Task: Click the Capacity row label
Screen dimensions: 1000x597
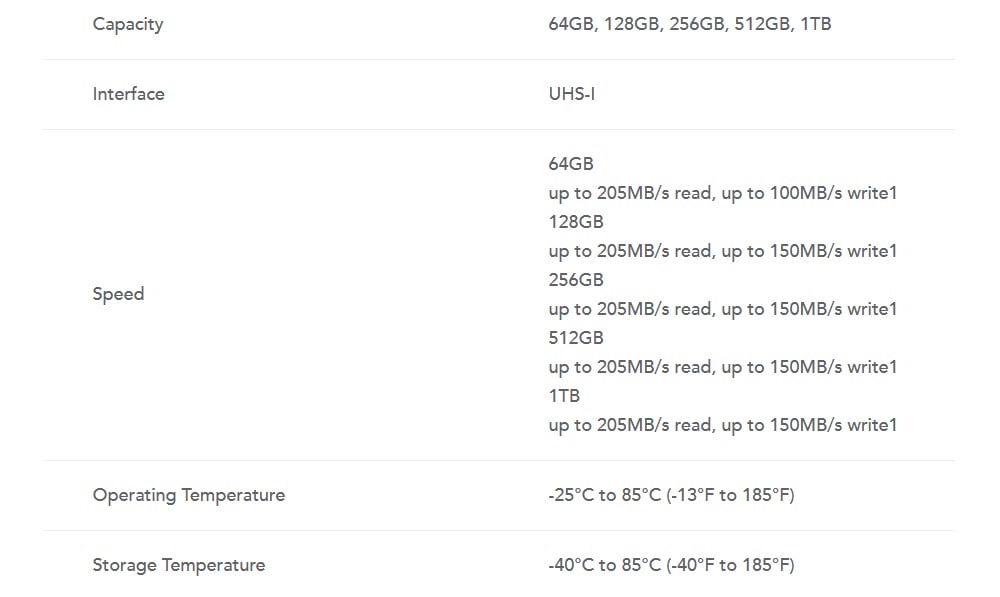Action: click(128, 24)
